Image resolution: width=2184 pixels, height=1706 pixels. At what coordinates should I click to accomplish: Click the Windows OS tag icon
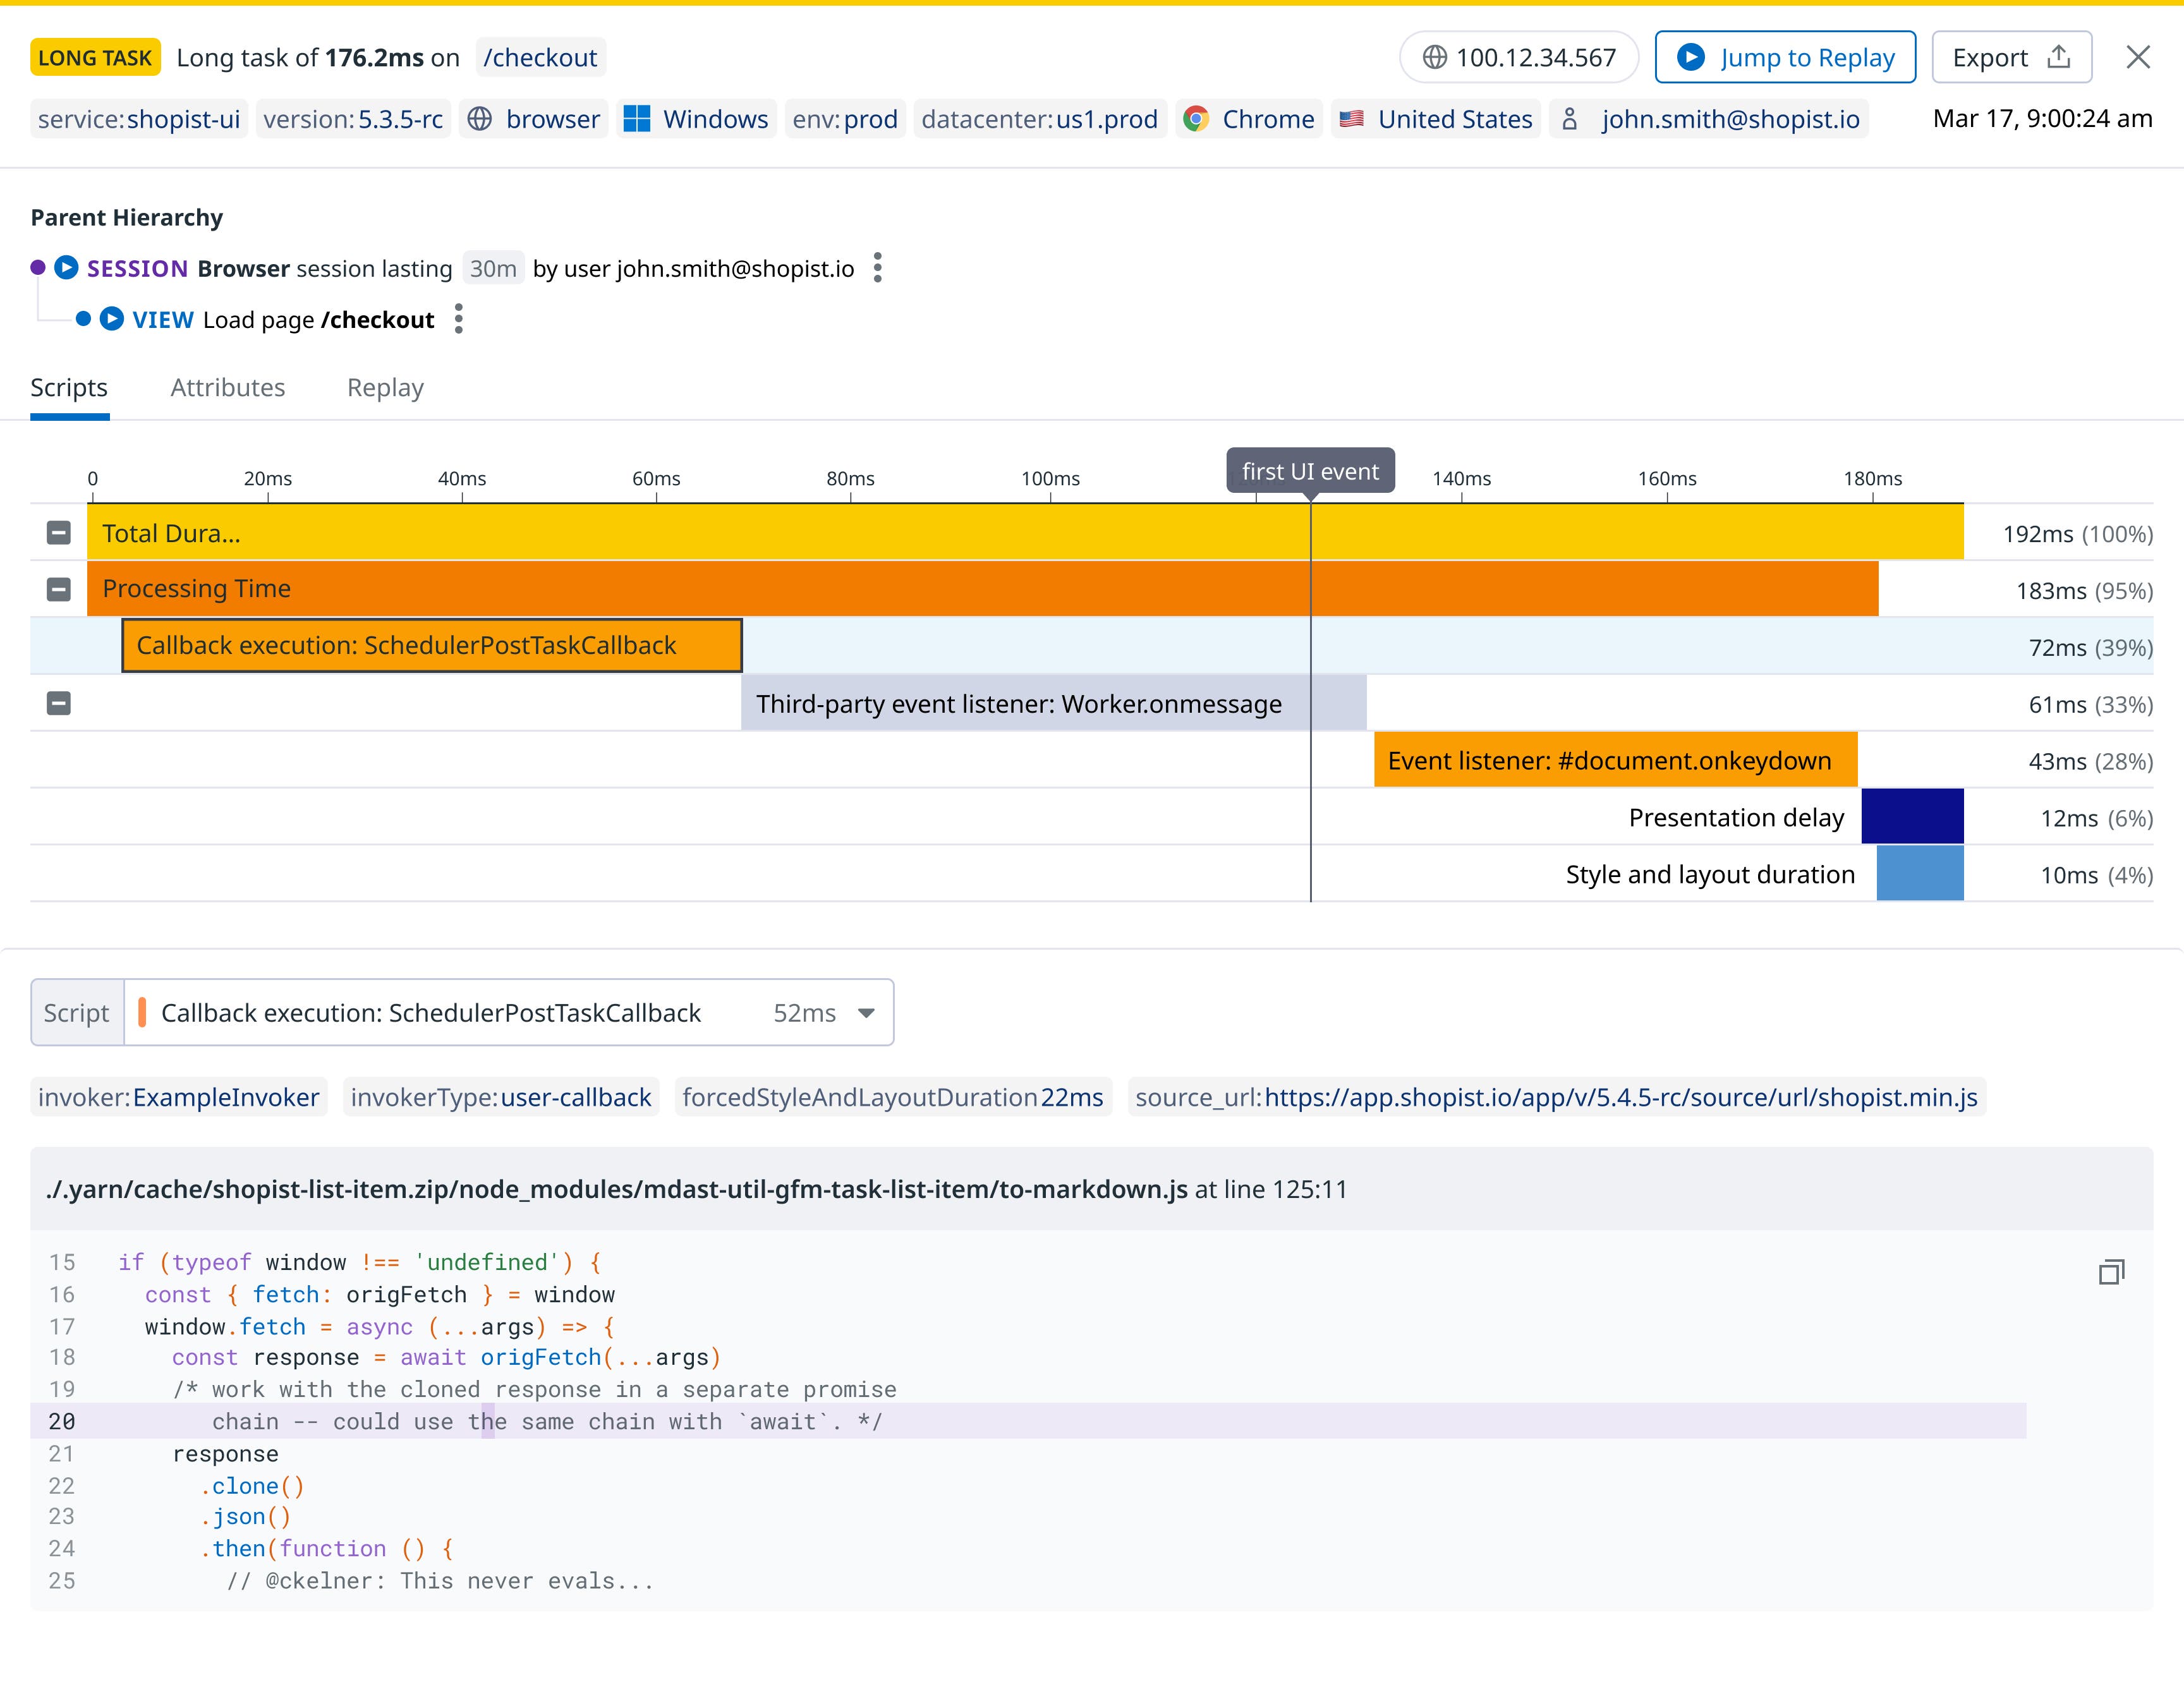[x=637, y=119]
